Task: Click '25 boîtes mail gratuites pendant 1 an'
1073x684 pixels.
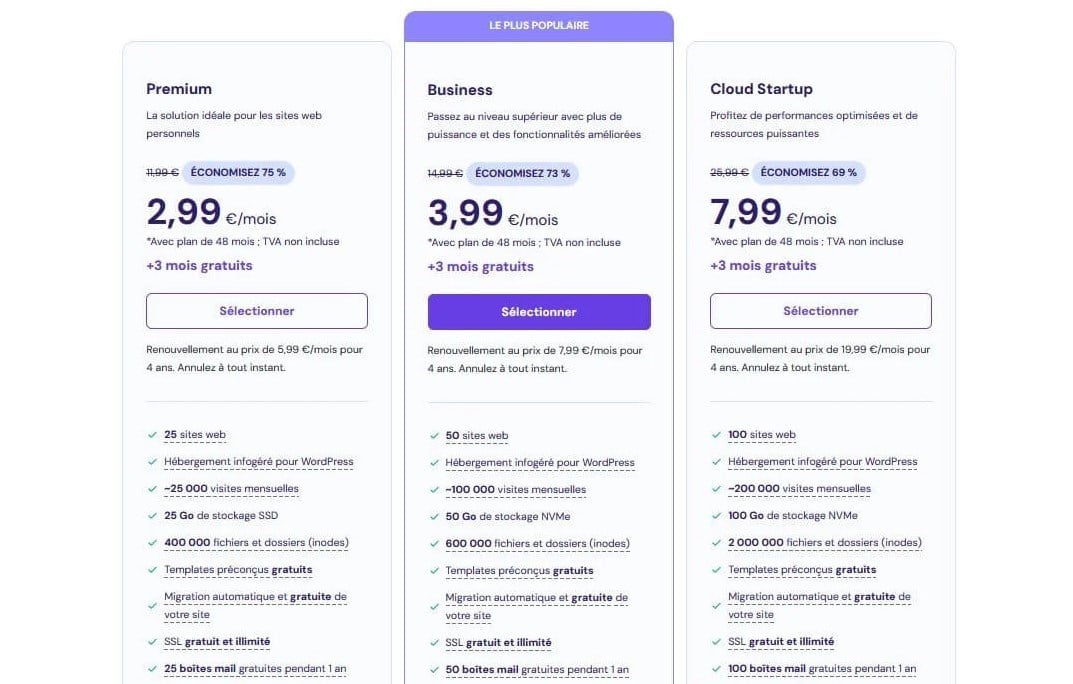Action: [255, 669]
